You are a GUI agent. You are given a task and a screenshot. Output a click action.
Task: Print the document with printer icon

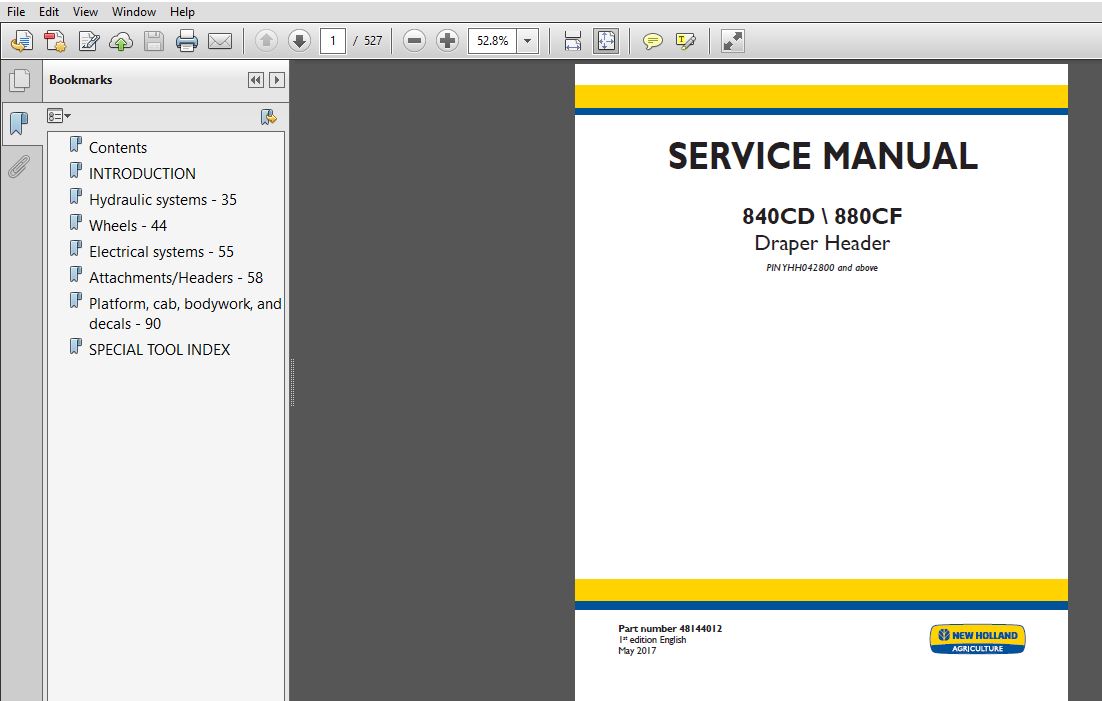click(x=187, y=41)
